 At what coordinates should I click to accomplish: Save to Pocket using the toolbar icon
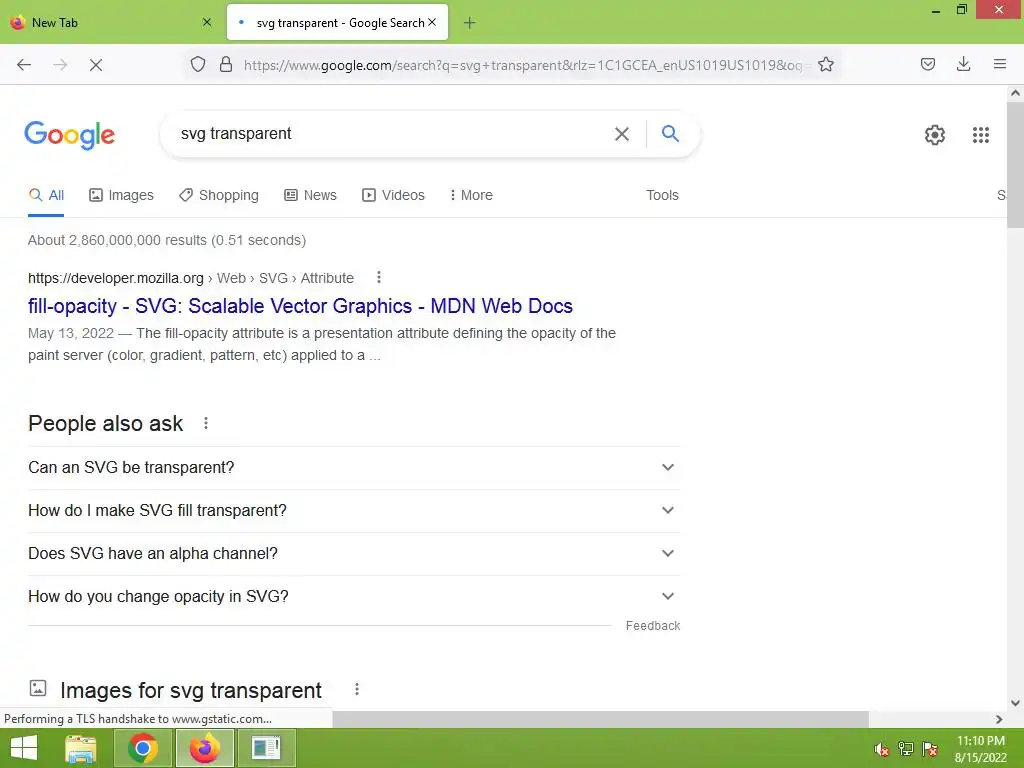(928, 64)
